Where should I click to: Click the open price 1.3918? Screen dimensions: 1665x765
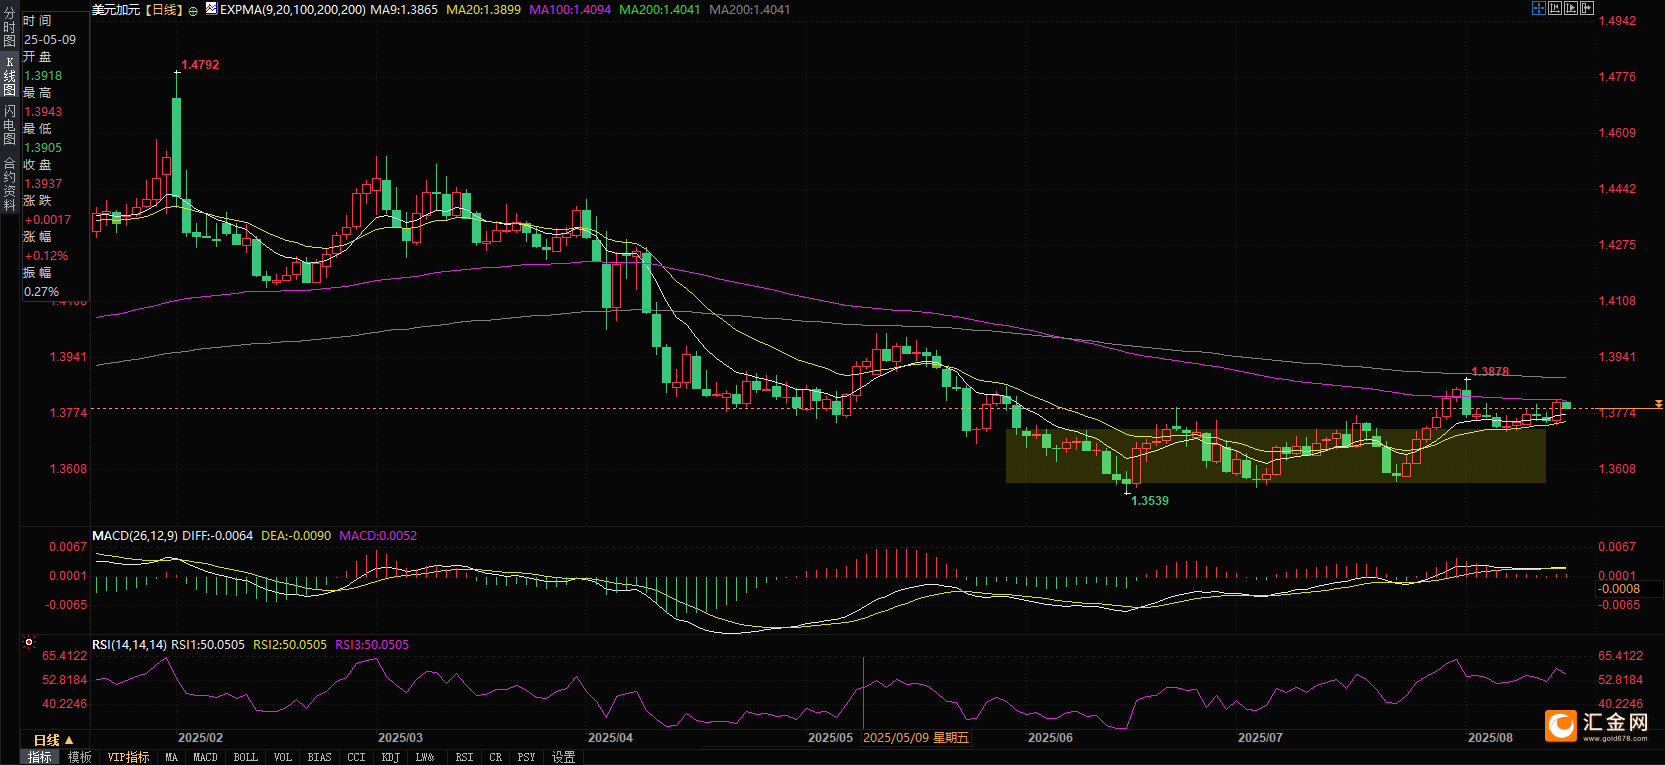(x=43, y=76)
